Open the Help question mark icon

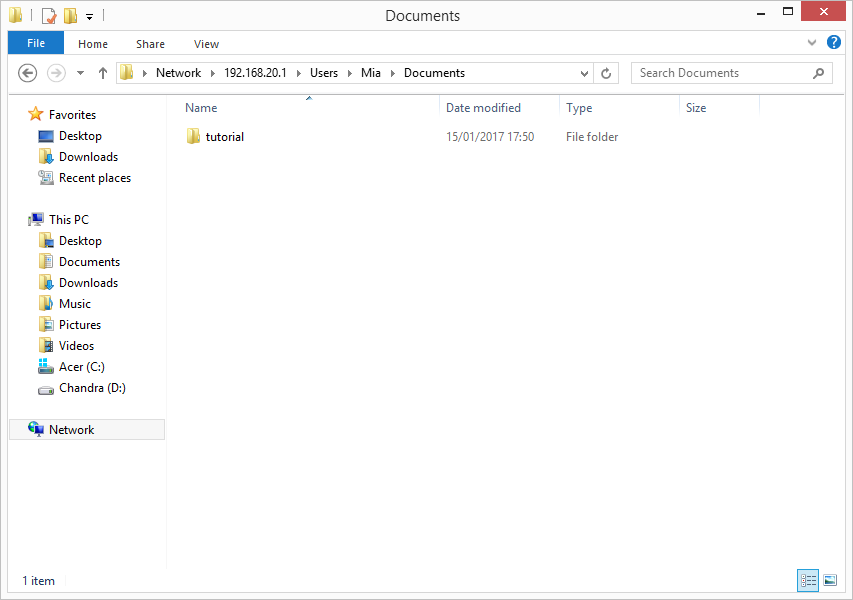[834, 43]
